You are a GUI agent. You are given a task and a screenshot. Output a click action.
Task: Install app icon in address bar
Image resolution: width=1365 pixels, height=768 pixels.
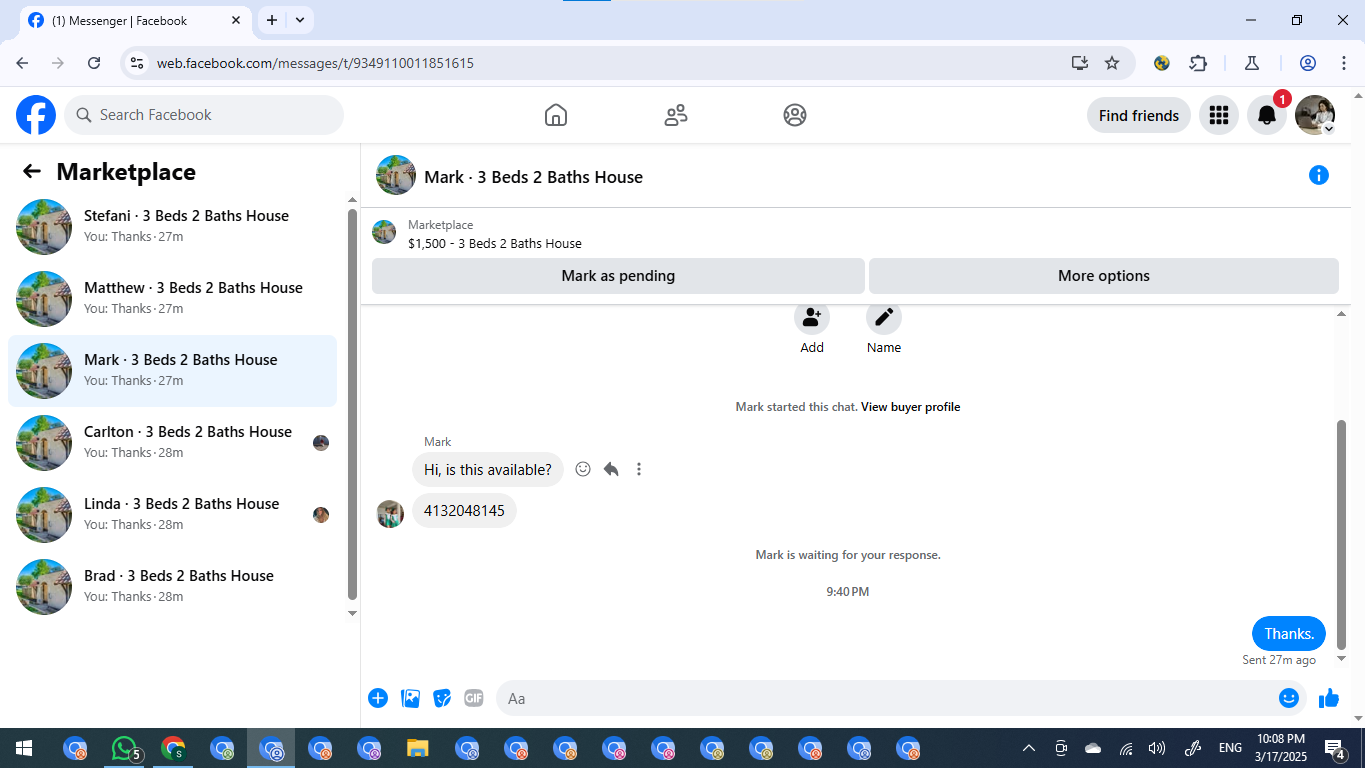click(1080, 63)
